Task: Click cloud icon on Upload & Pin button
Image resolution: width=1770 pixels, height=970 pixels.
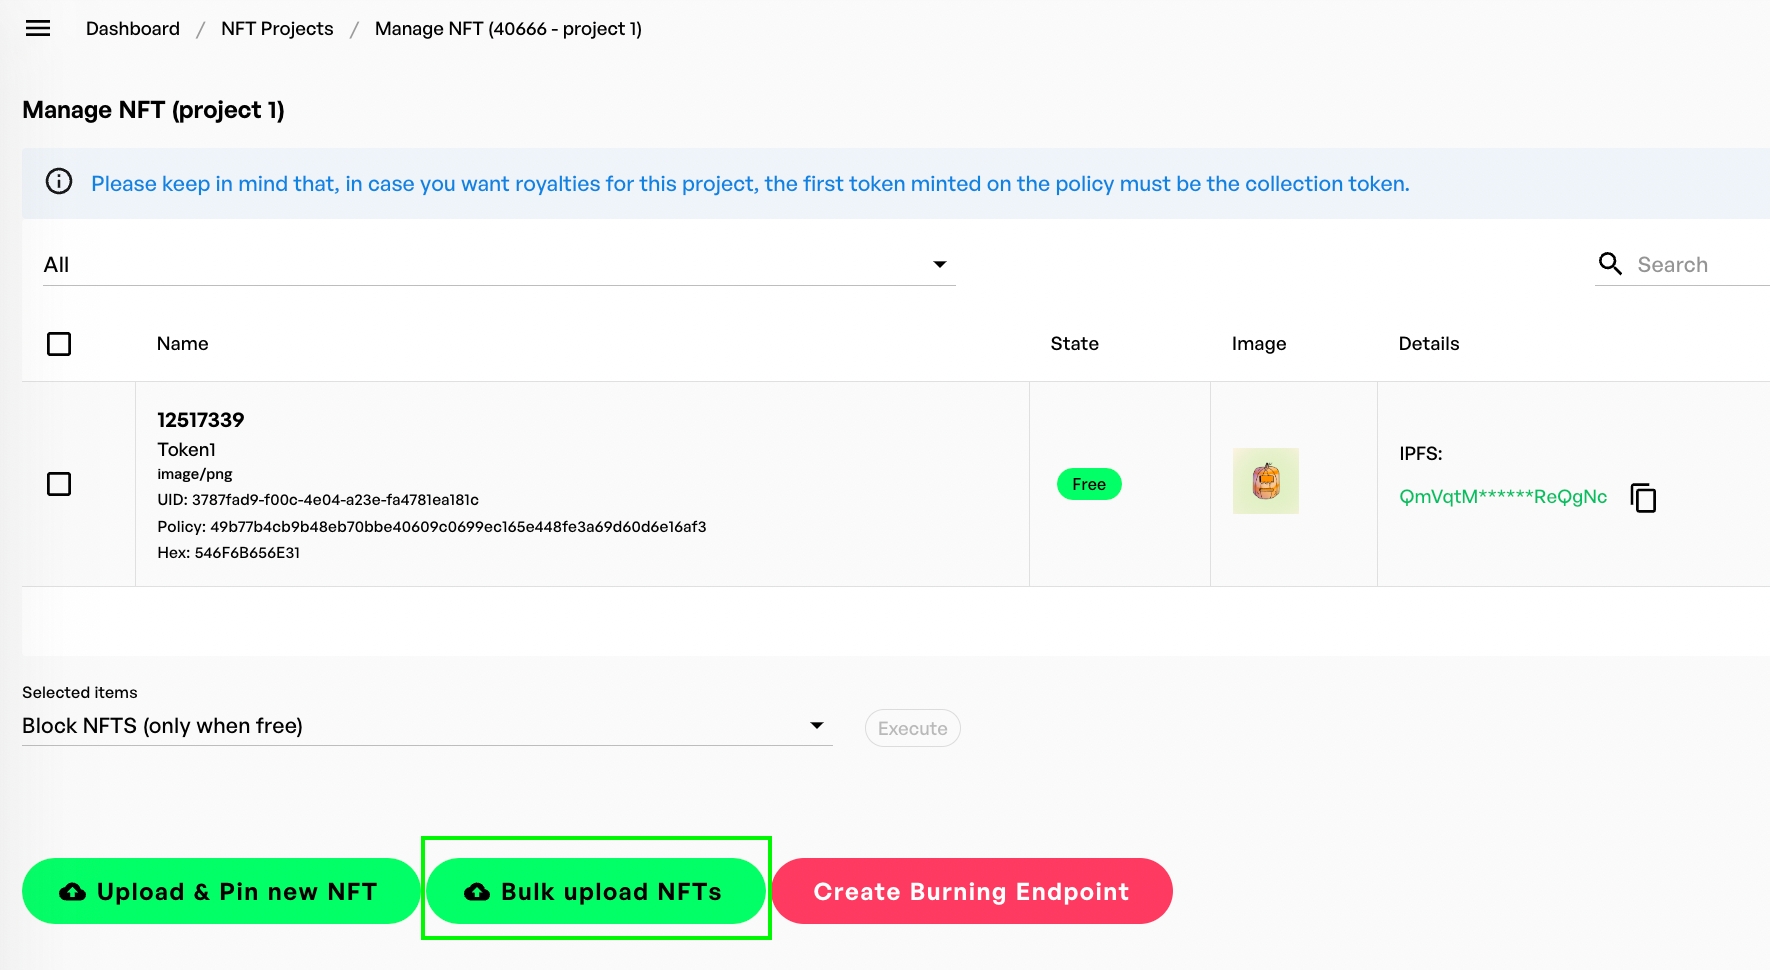Action: [73, 892]
